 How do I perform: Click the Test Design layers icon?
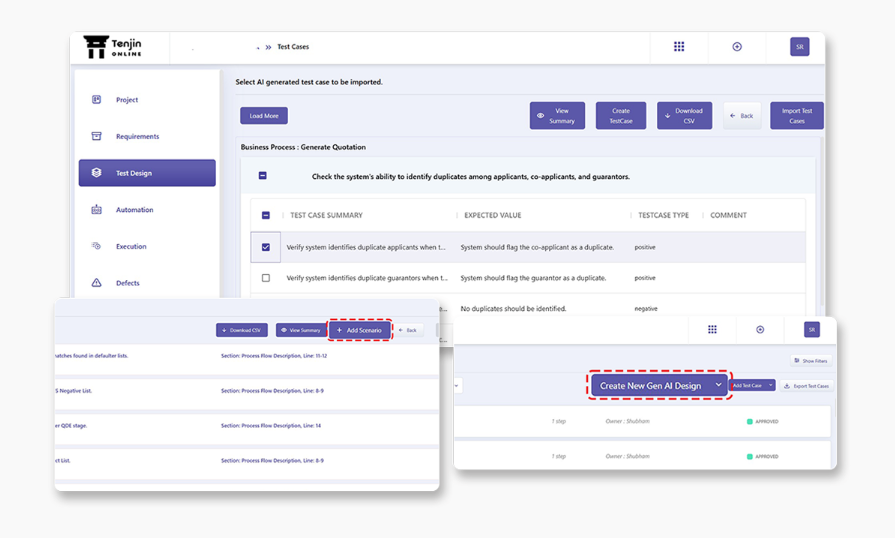(x=97, y=173)
